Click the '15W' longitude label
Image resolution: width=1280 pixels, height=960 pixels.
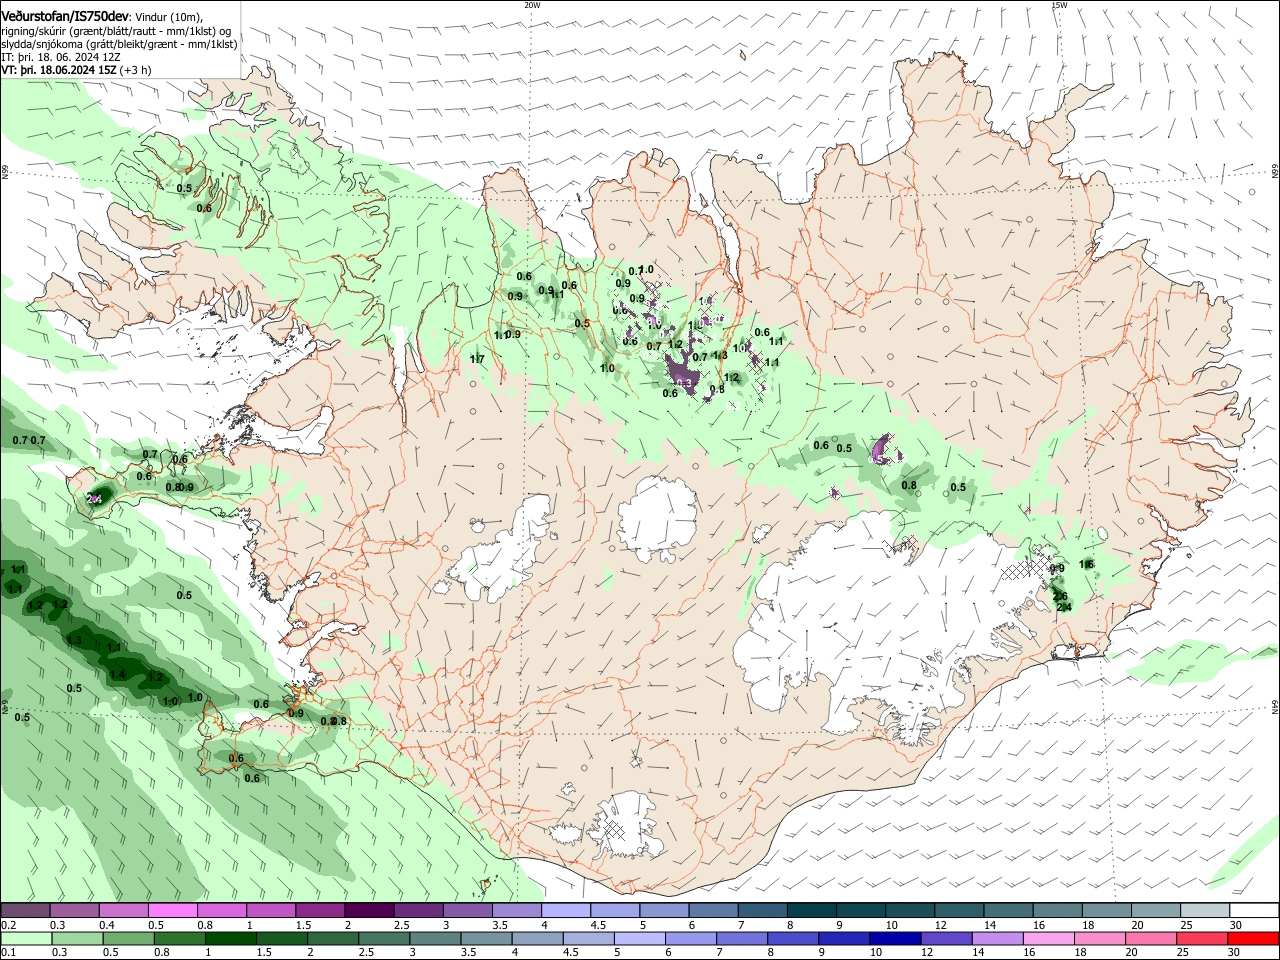(x=1059, y=5)
